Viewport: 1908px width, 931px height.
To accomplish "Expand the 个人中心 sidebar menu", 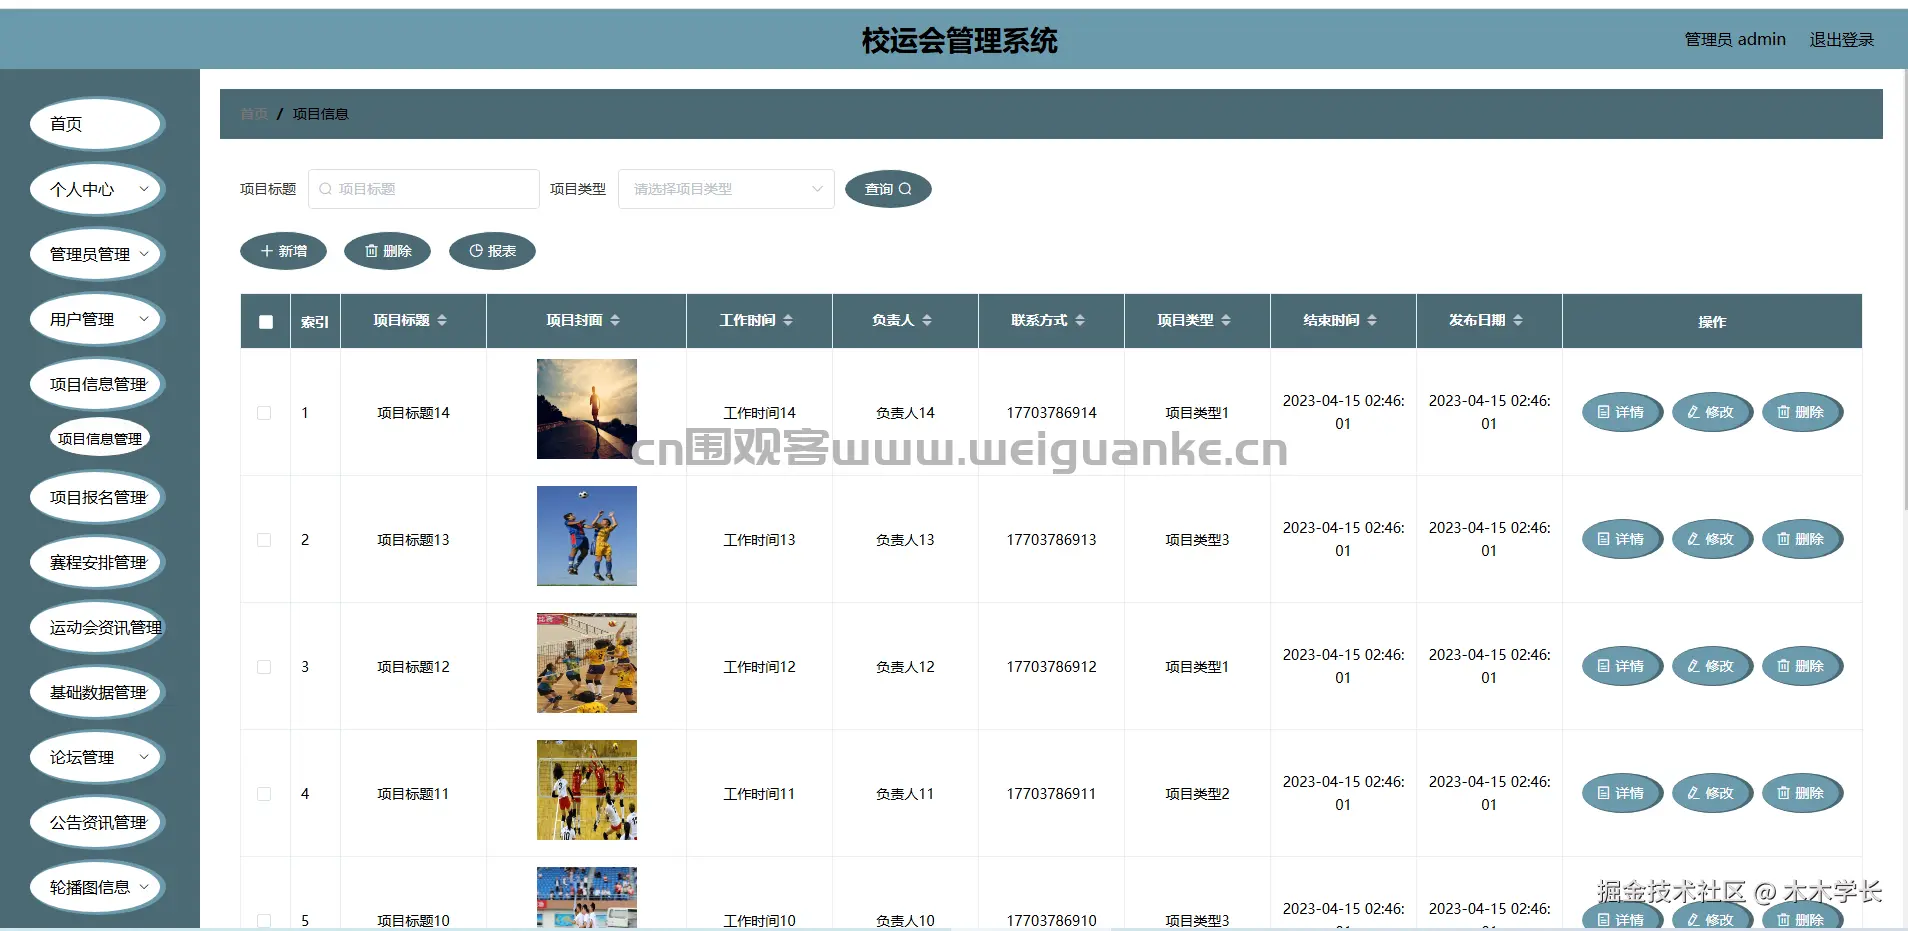I will click(x=97, y=189).
